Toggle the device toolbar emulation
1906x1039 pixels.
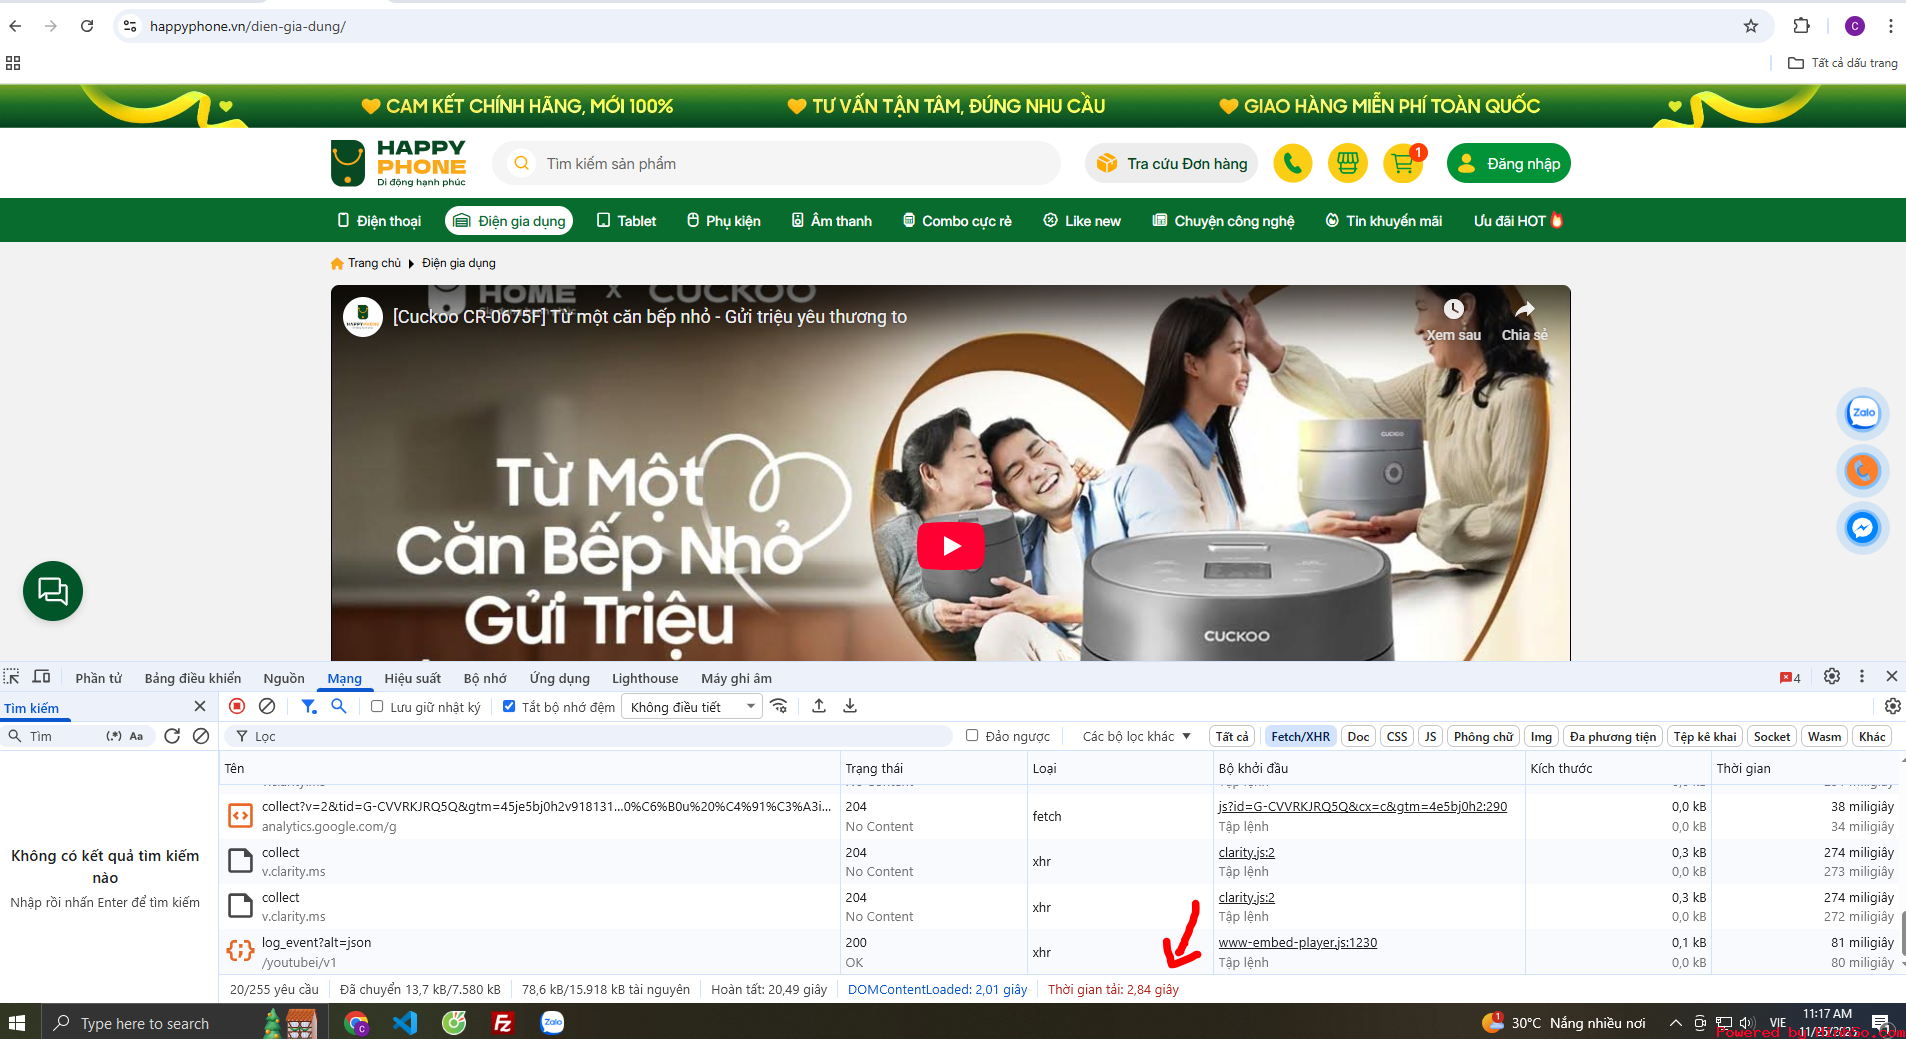[42, 677]
